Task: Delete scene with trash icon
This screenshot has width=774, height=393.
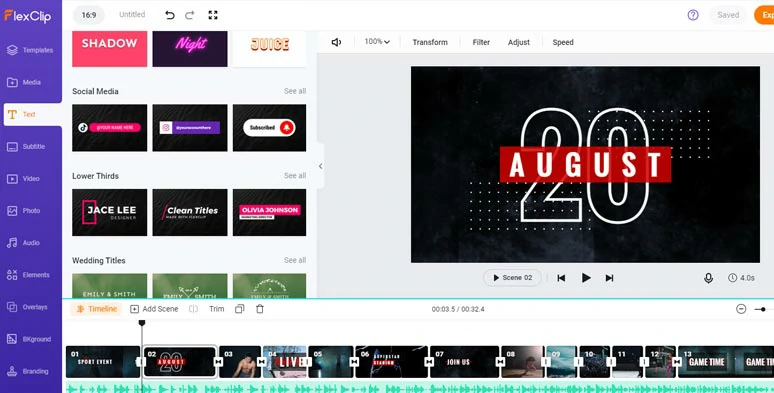Action: [260, 309]
